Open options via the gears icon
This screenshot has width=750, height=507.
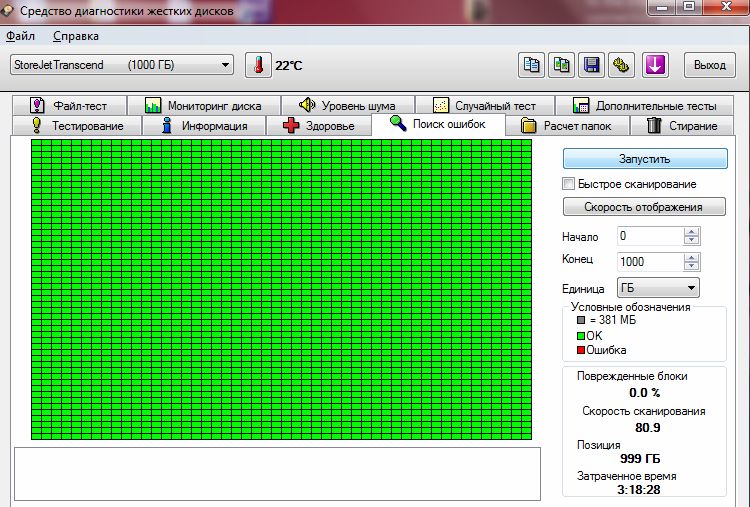click(x=622, y=65)
